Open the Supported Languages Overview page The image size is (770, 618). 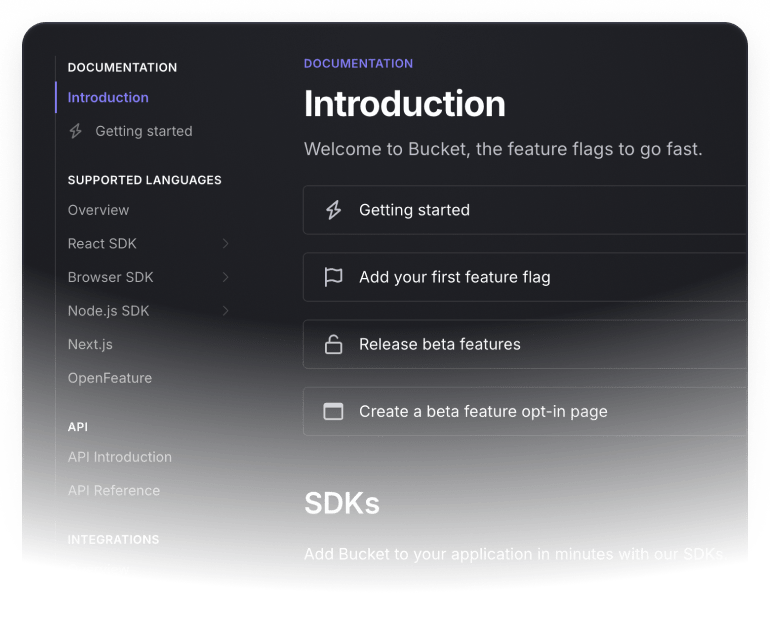coord(98,210)
